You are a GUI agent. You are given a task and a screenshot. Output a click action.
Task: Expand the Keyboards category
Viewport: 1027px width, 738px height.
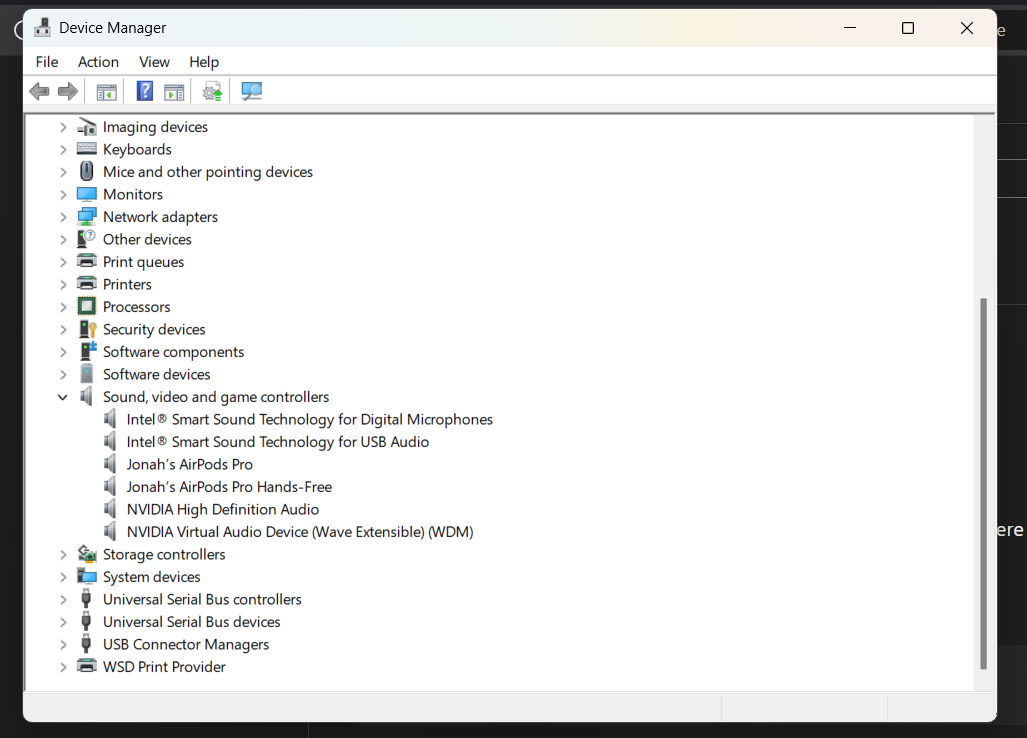[63, 149]
